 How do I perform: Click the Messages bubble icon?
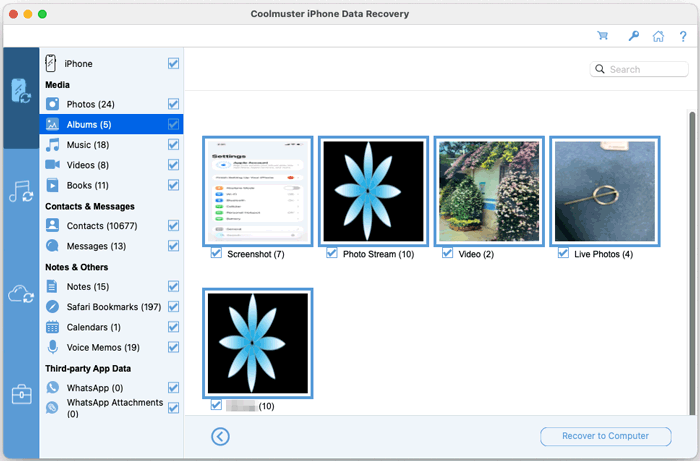[52, 245]
